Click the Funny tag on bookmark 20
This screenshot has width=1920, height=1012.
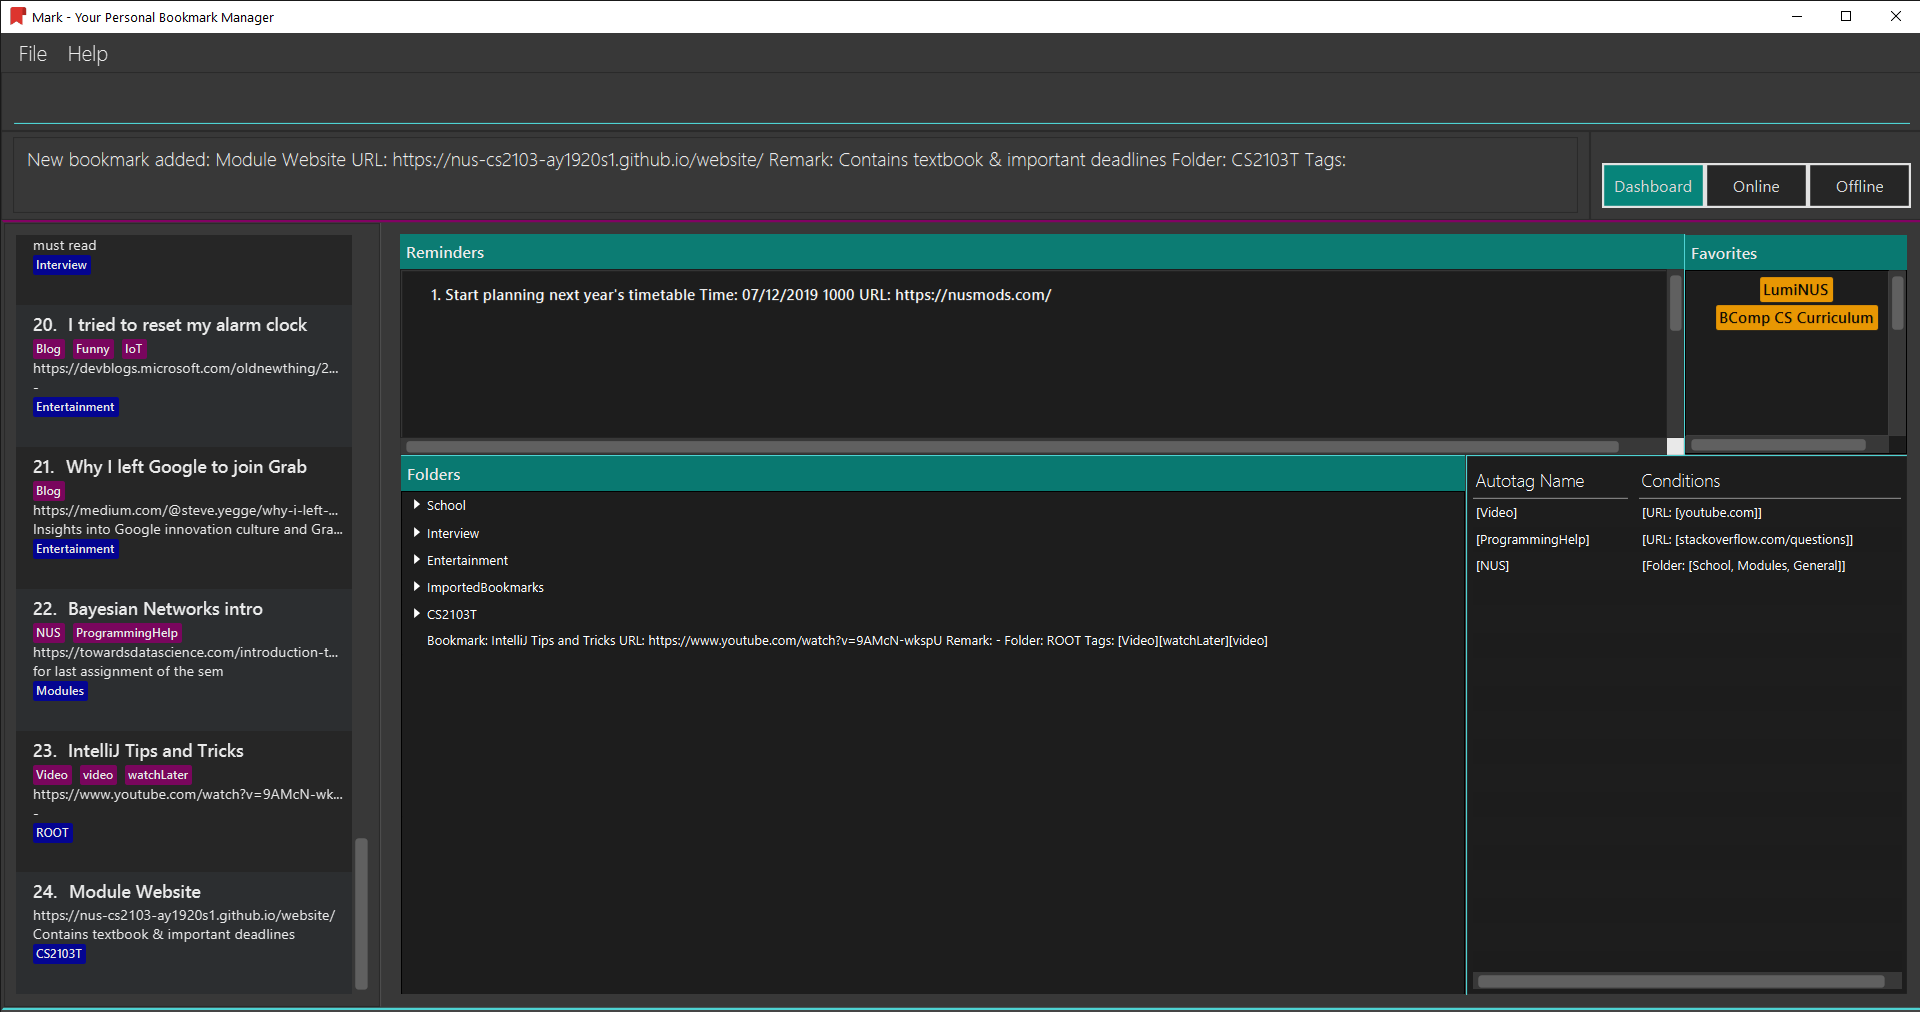92,349
